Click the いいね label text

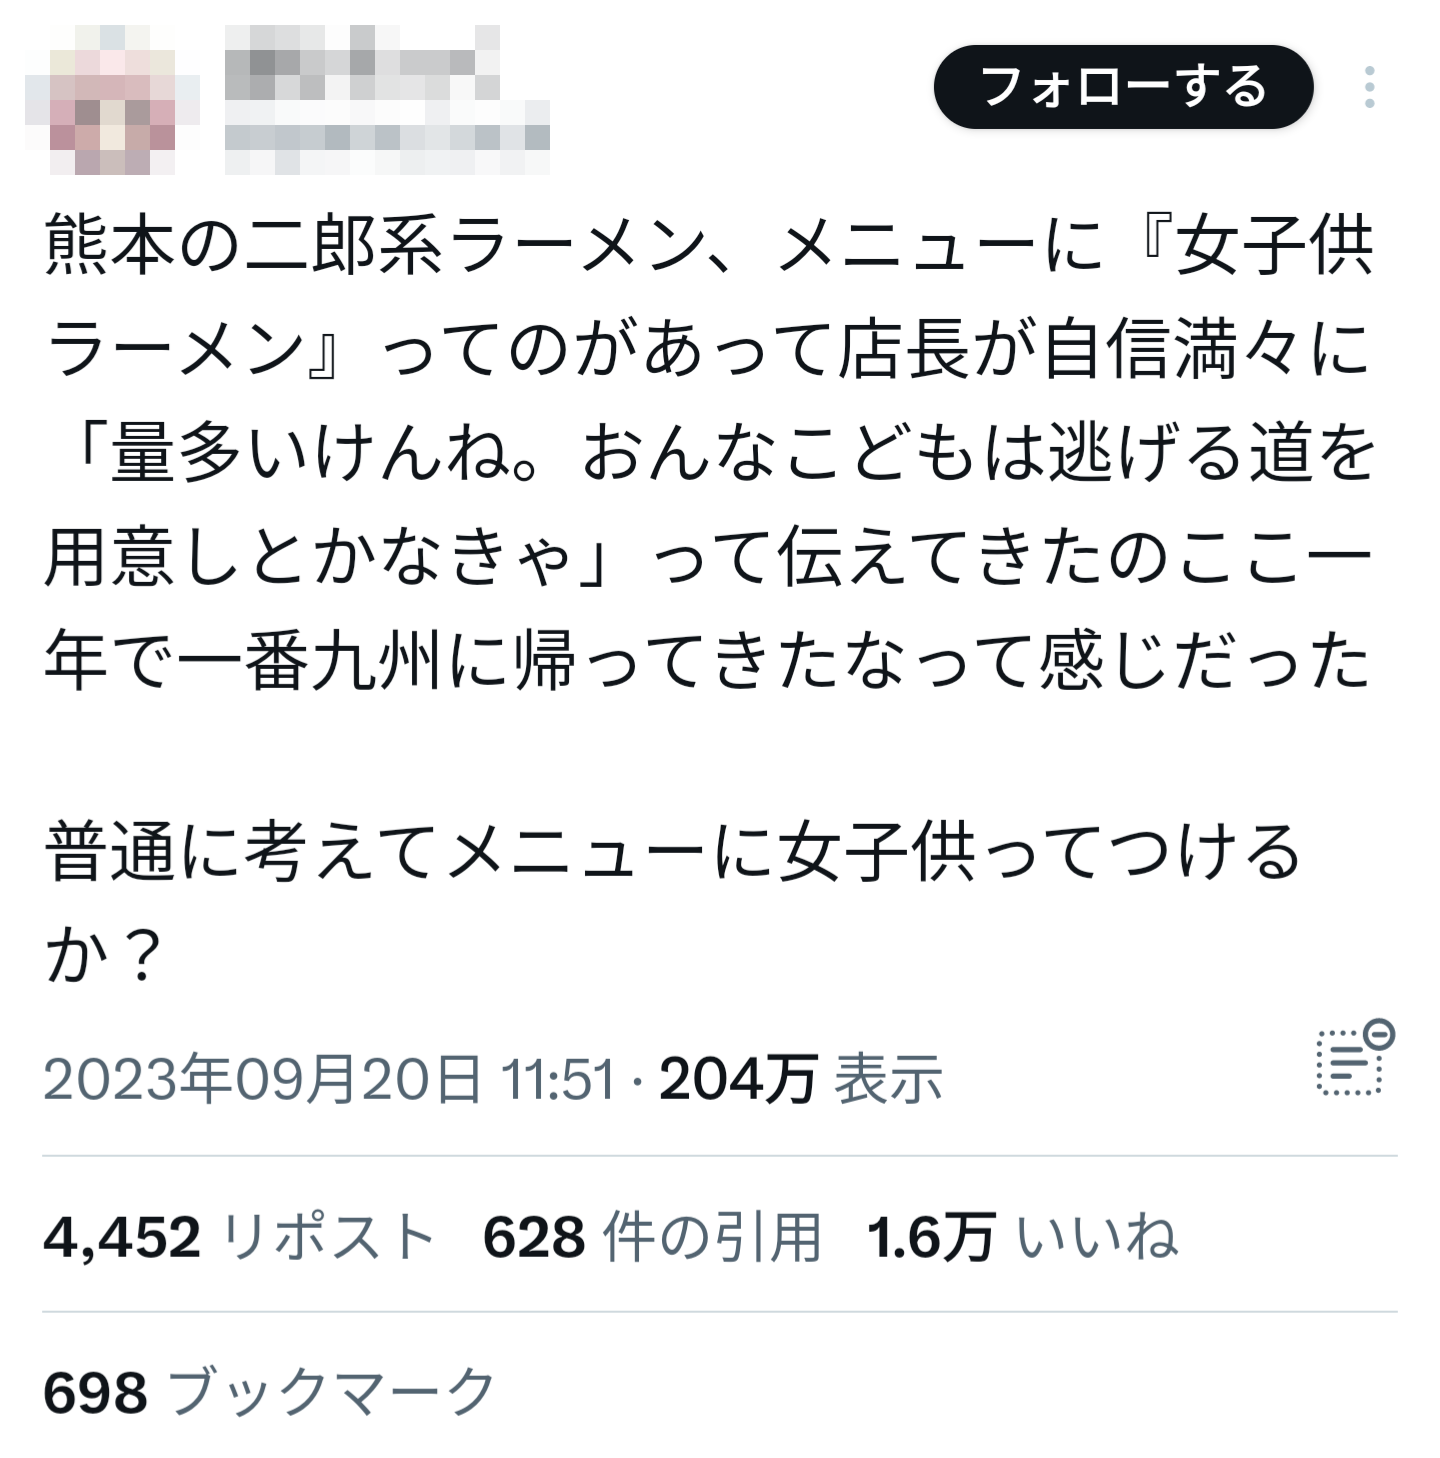(1098, 1236)
